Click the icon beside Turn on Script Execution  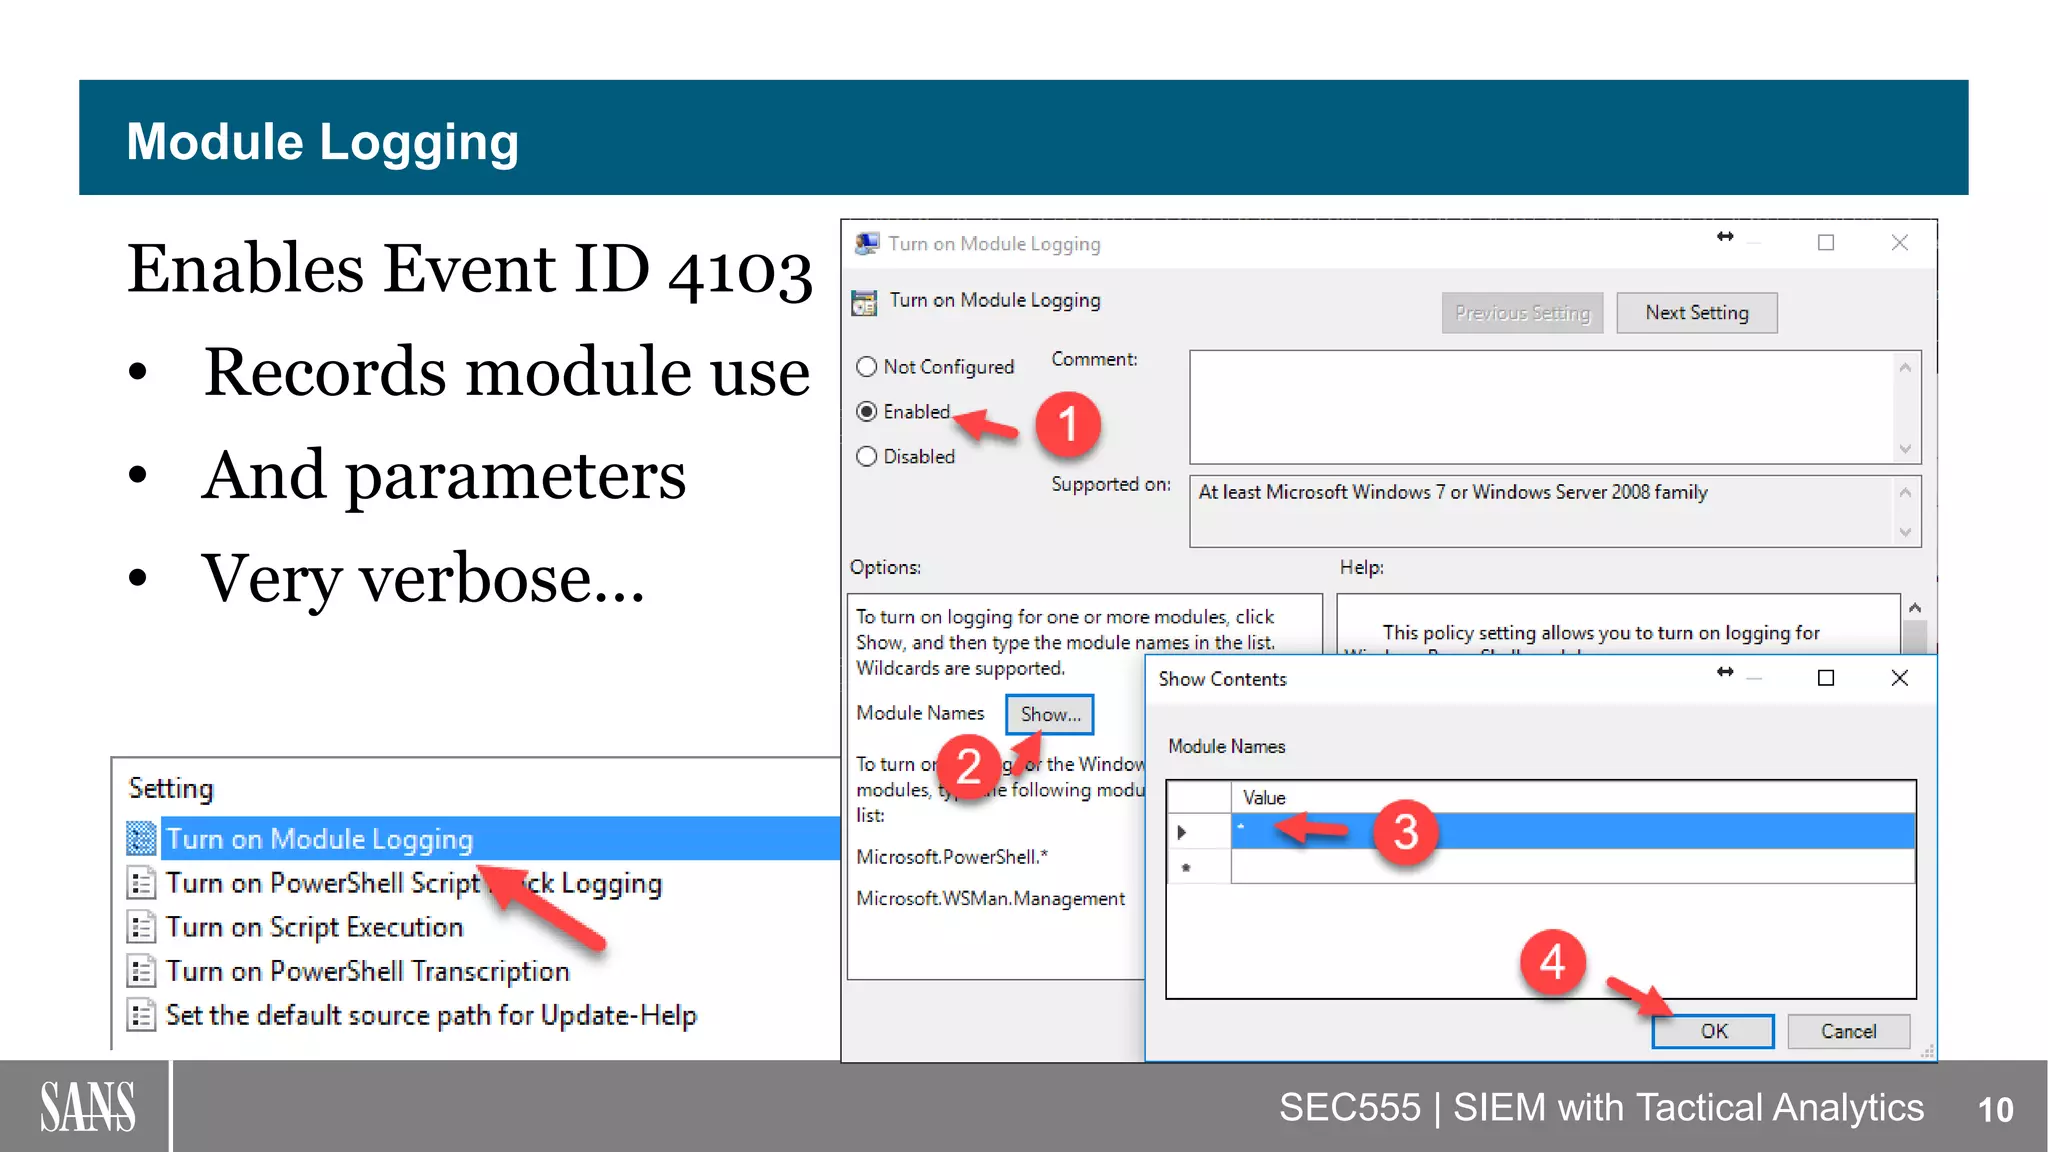(142, 927)
